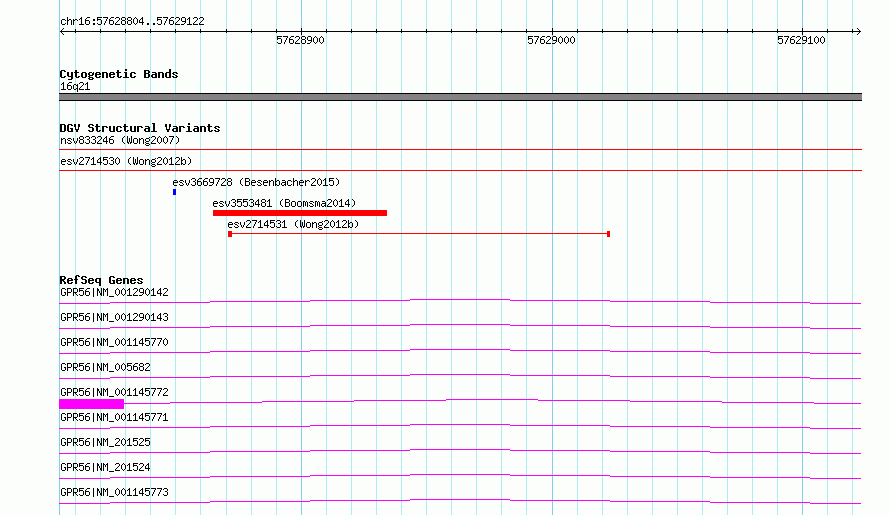Click the chr16:57628804..57629122 region label

(132, 21)
